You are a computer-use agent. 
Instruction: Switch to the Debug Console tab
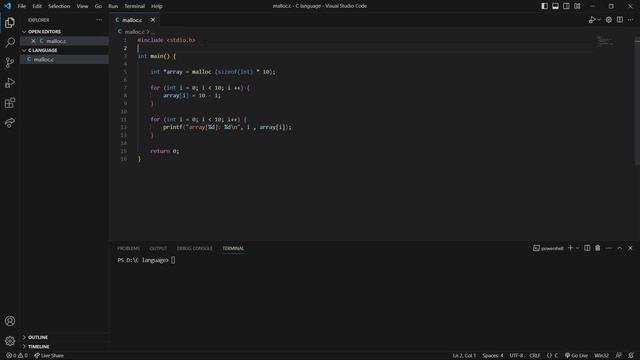(x=194, y=248)
